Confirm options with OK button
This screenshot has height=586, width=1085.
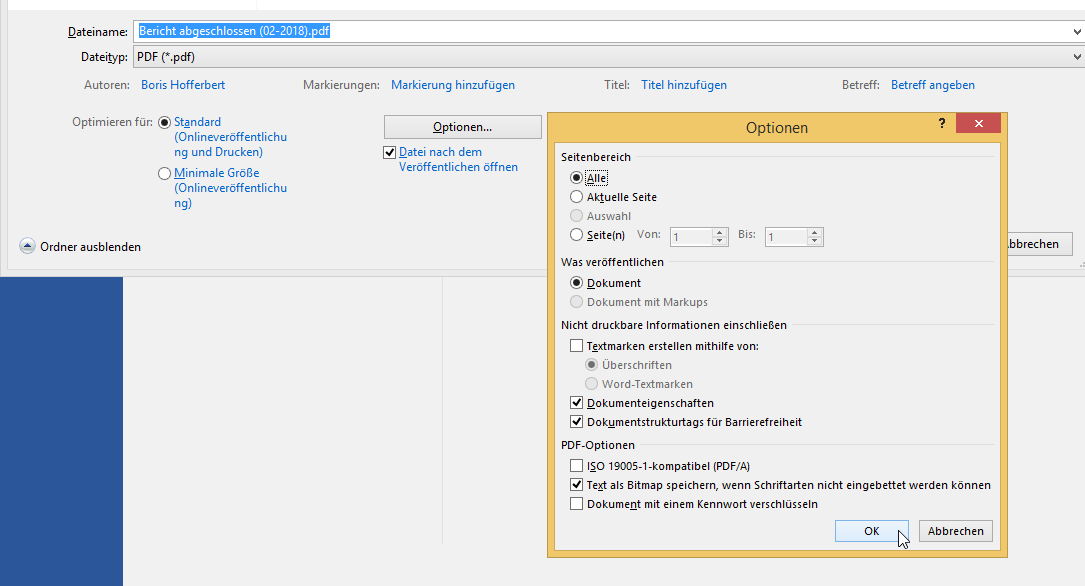pos(871,531)
